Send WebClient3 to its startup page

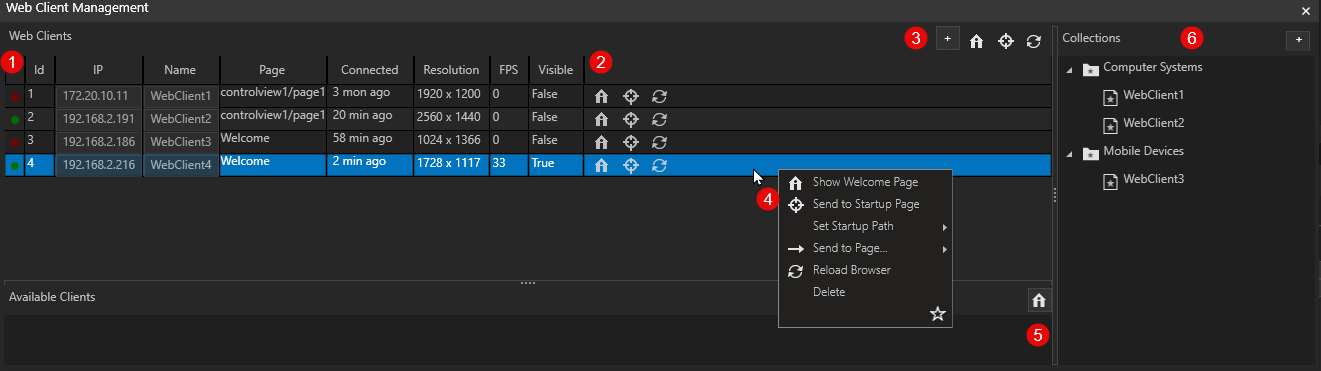[x=631, y=142]
